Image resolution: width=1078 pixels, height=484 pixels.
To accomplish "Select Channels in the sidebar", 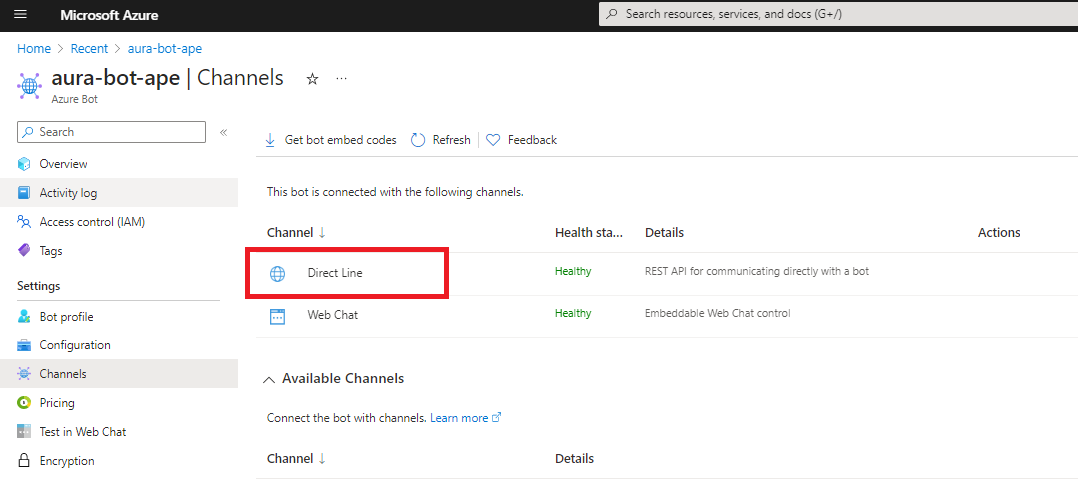I will click(x=63, y=374).
